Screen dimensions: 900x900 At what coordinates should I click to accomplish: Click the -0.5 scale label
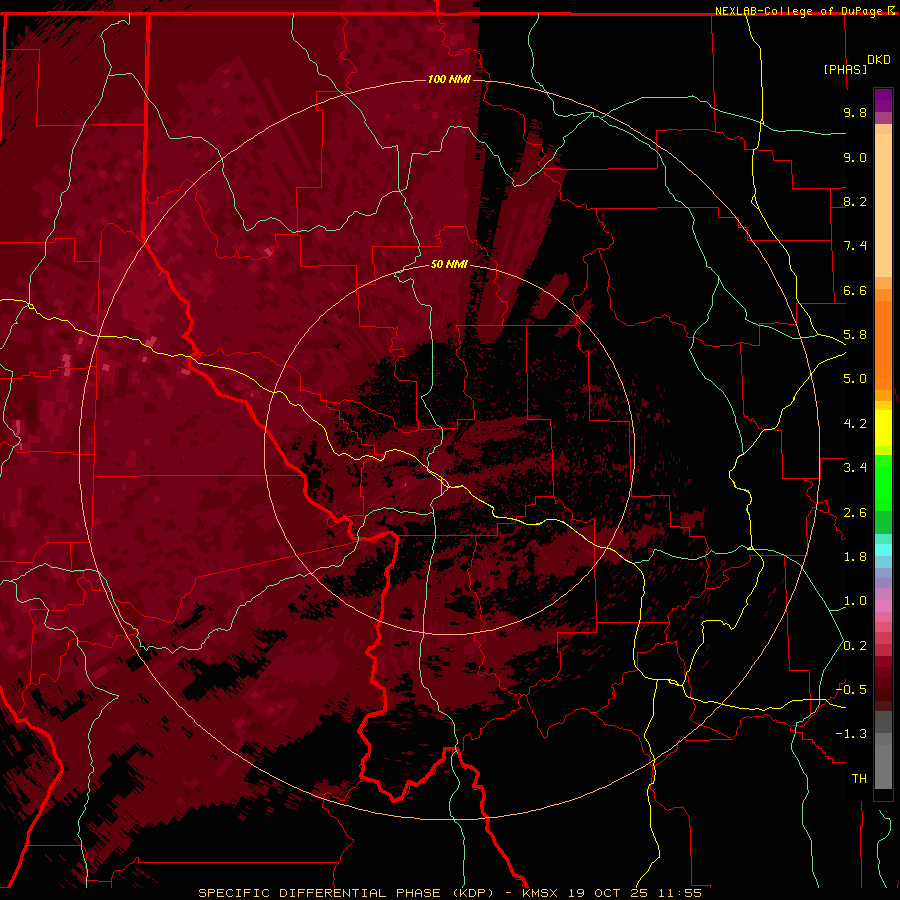(x=851, y=690)
